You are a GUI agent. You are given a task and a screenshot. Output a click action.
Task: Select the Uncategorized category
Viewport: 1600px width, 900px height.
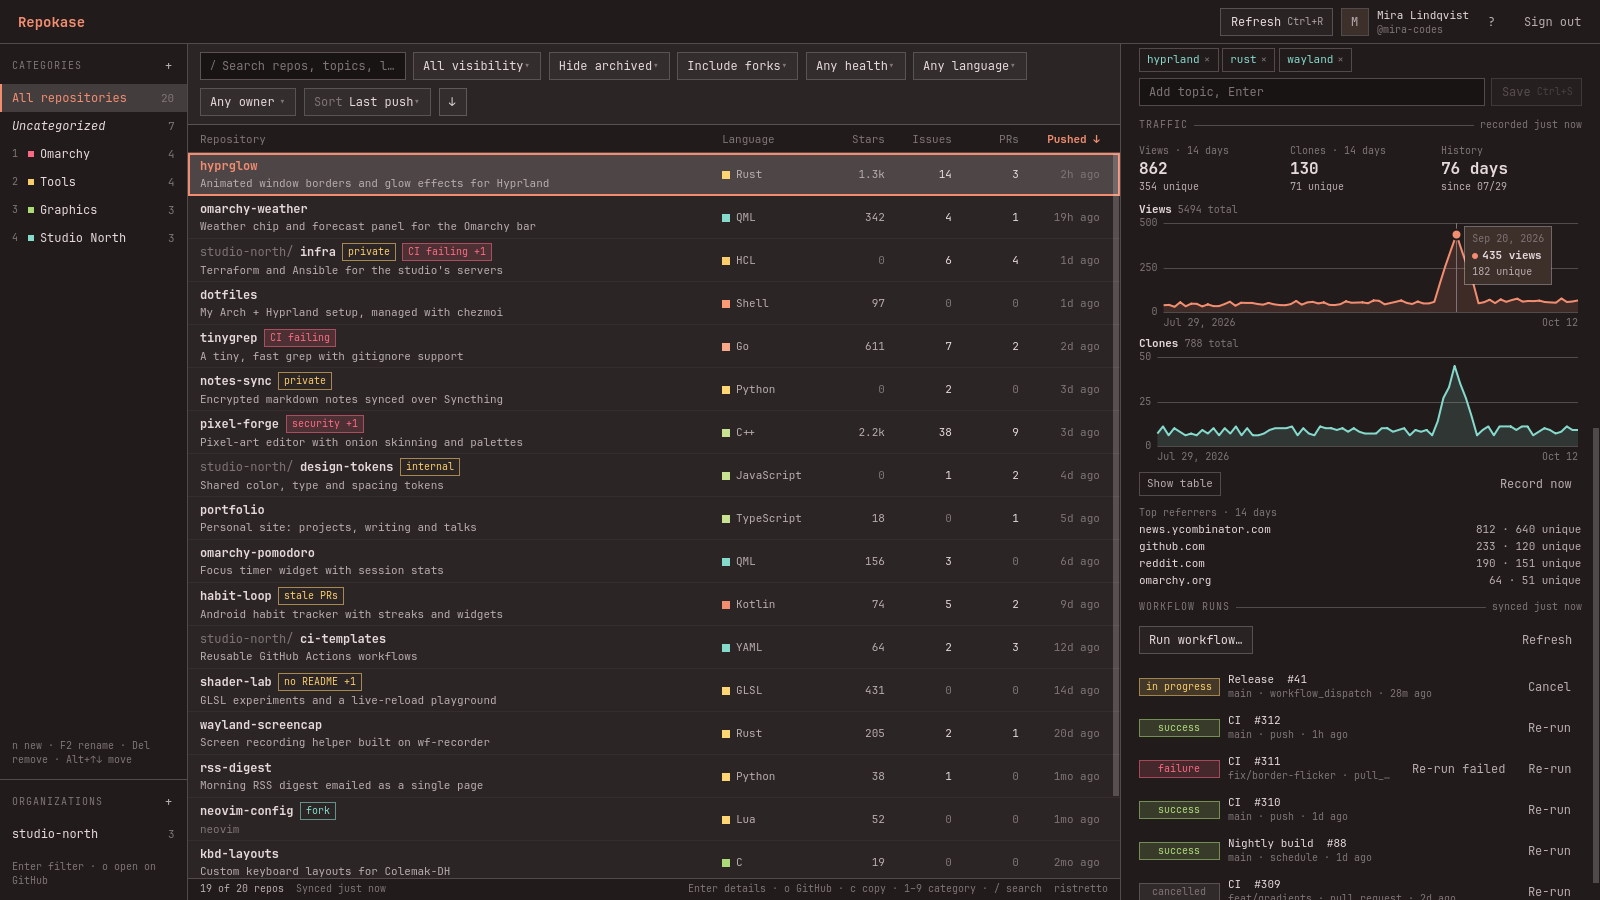coord(93,126)
